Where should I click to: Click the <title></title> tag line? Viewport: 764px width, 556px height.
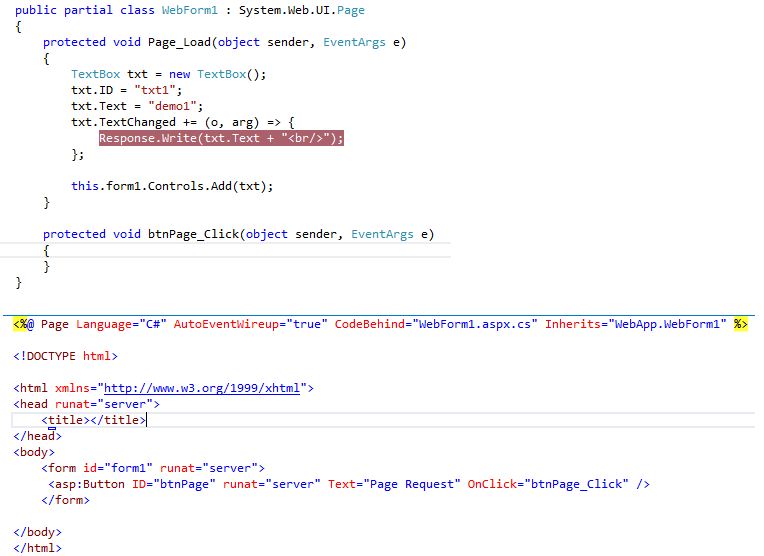point(94,420)
